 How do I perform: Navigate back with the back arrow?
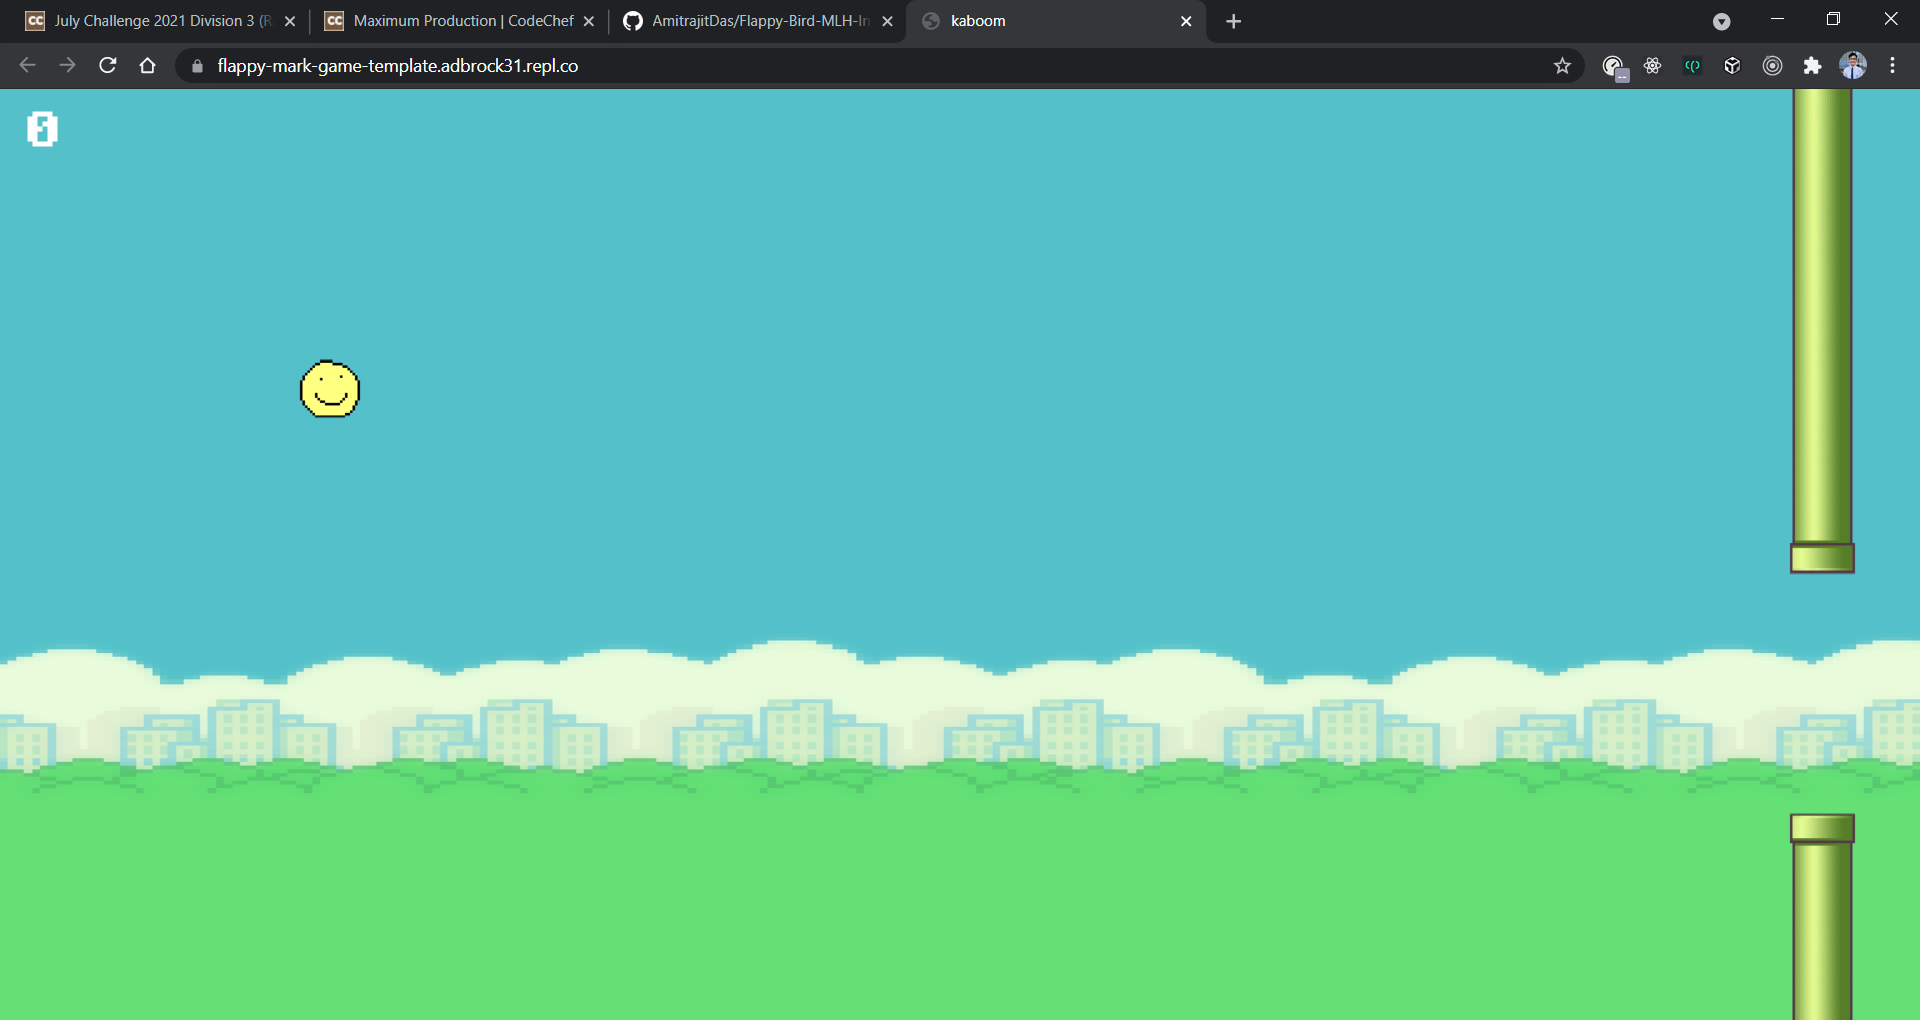pyautogui.click(x=28, y=66)
